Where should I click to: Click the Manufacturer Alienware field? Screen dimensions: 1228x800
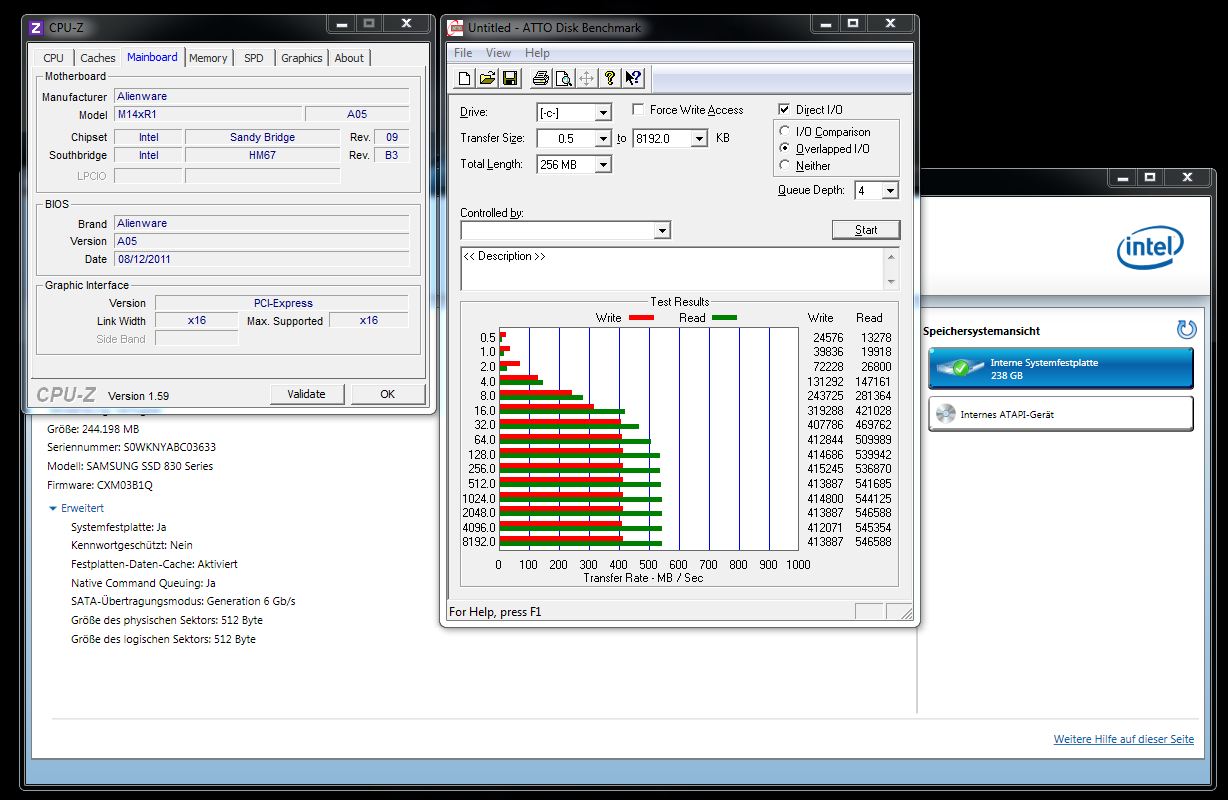coord(261,96)
